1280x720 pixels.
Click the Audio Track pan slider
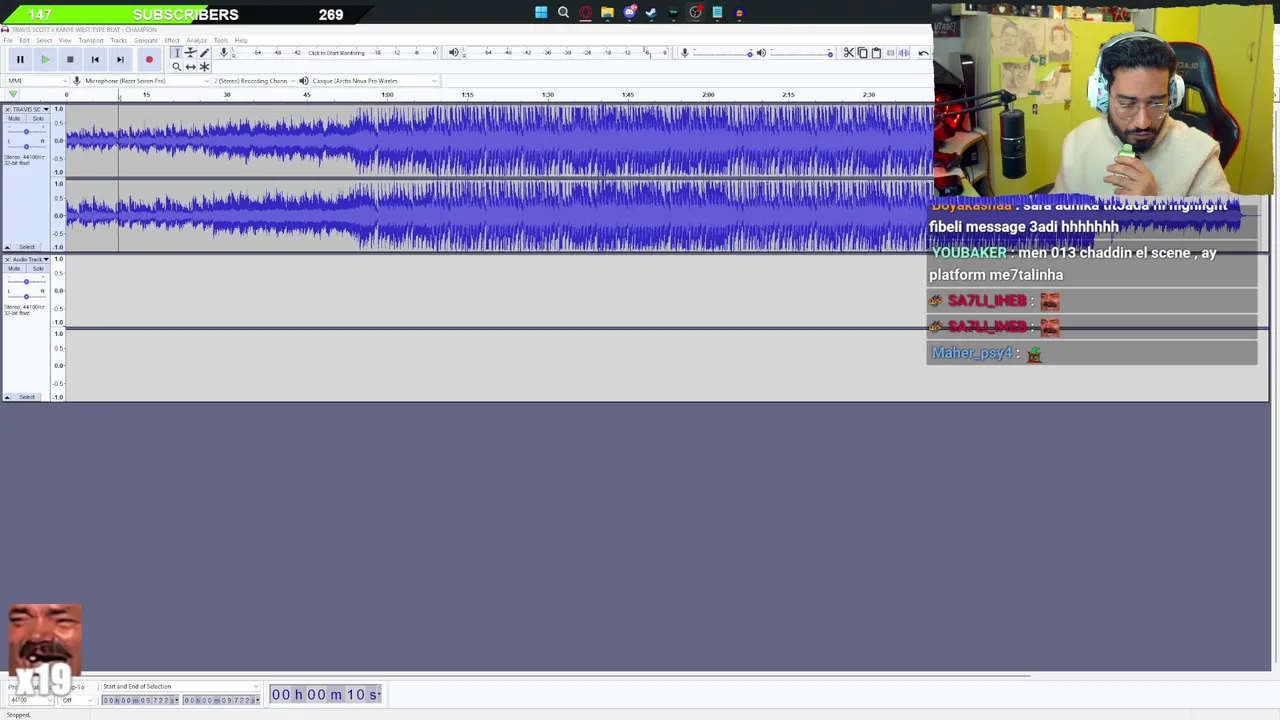[26, 295]
